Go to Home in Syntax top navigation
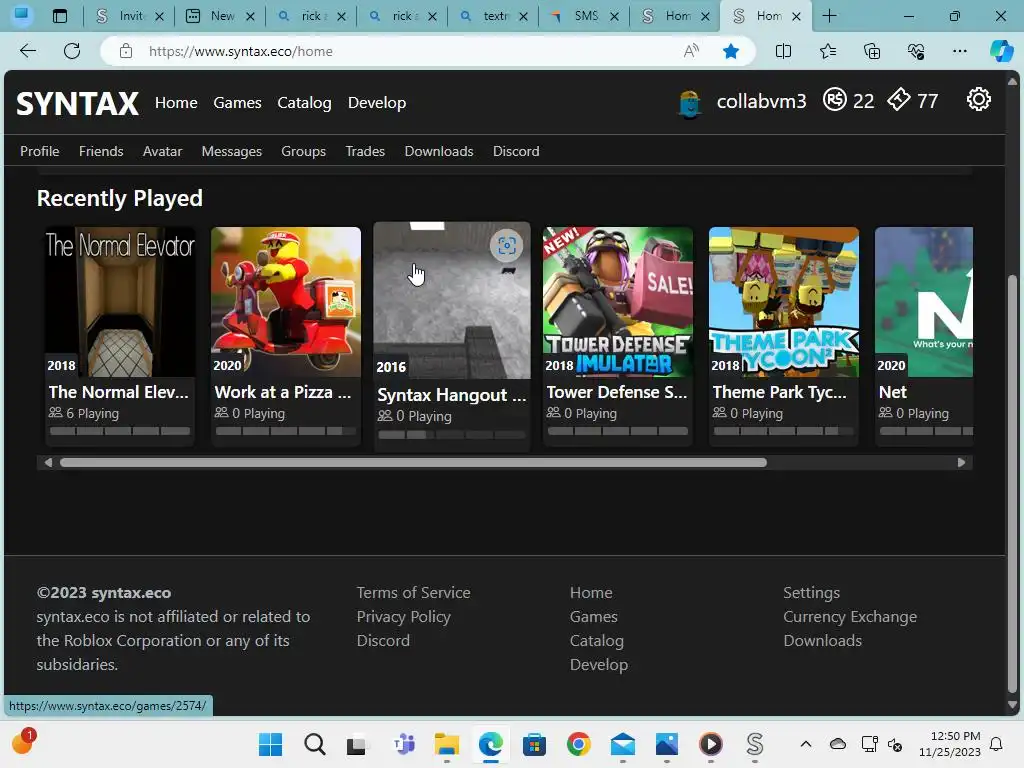 (176, 103)
